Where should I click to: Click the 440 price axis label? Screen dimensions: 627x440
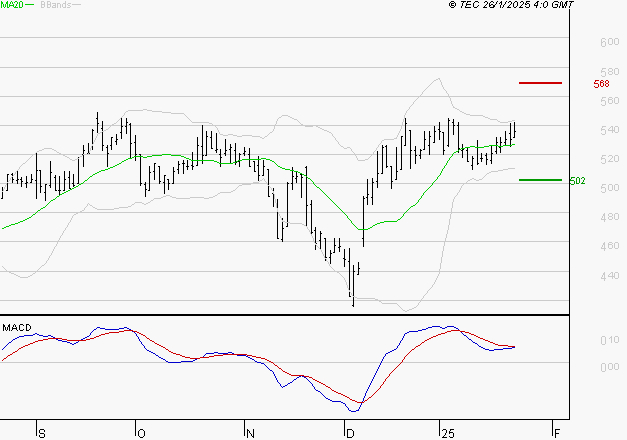pos(610,276)
